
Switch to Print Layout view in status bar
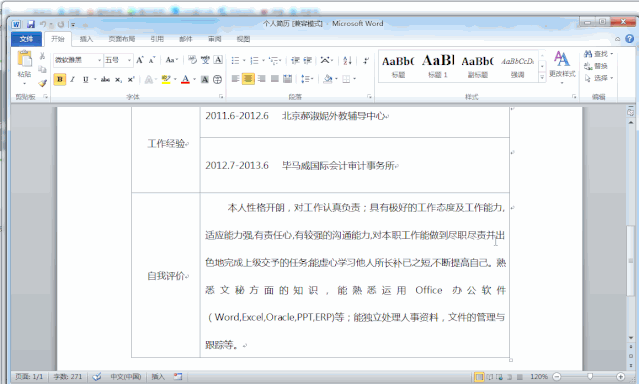480,377
